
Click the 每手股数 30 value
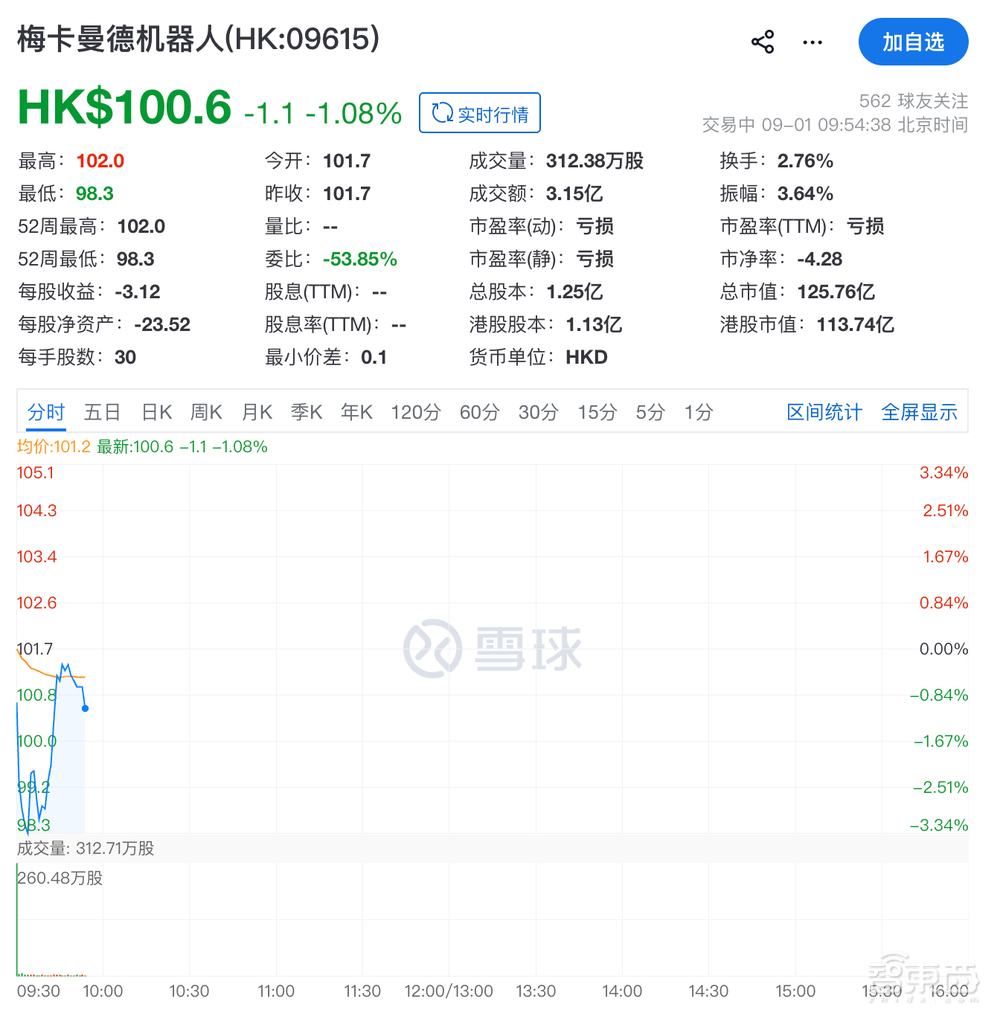(x=125, y=357)
